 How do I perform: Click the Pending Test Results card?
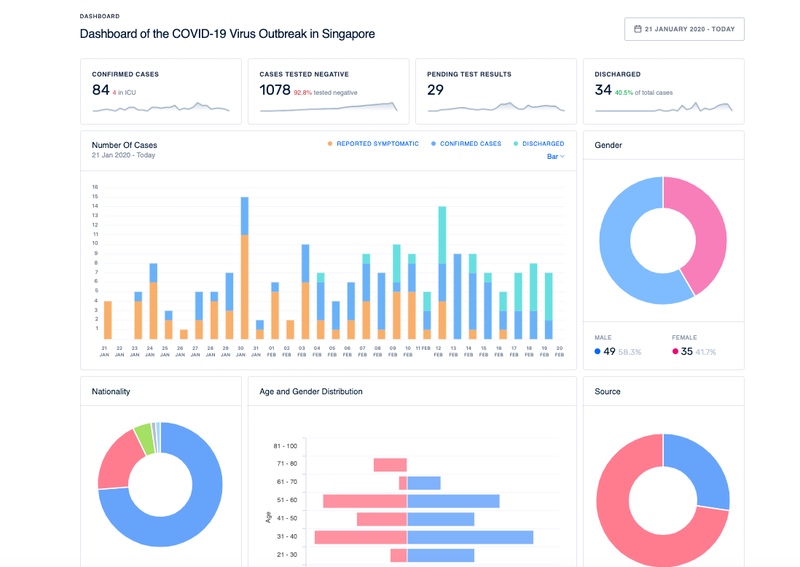pyautogui.click(x=496, y=91)
